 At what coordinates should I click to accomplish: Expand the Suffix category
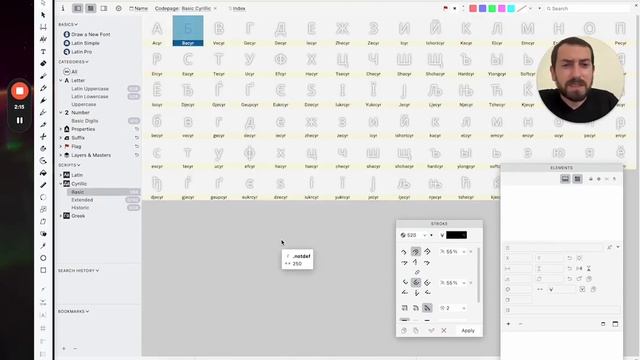pyautogui.click(x=61, y=138)
